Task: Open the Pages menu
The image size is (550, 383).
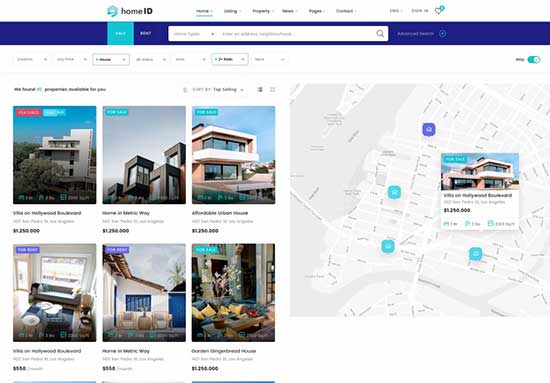Action: pos(317,11)
